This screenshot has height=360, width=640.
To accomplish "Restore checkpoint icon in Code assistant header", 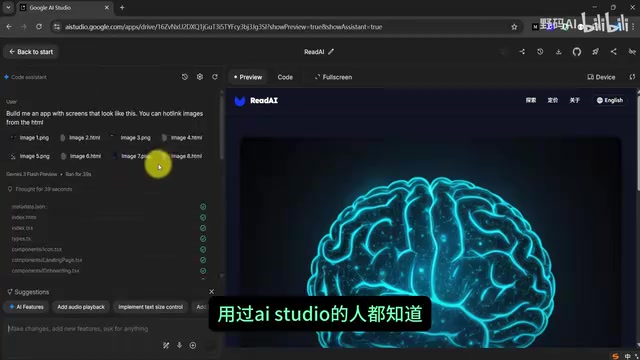I will (184, 77).
